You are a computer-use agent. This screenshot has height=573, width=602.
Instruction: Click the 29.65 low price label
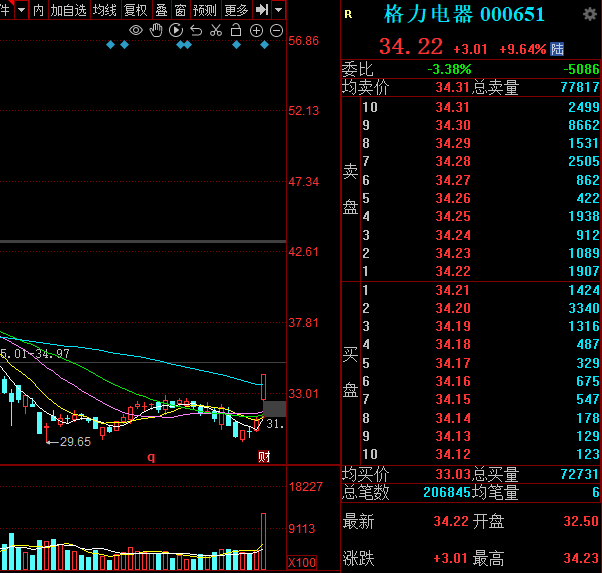(x=75, y=442)
